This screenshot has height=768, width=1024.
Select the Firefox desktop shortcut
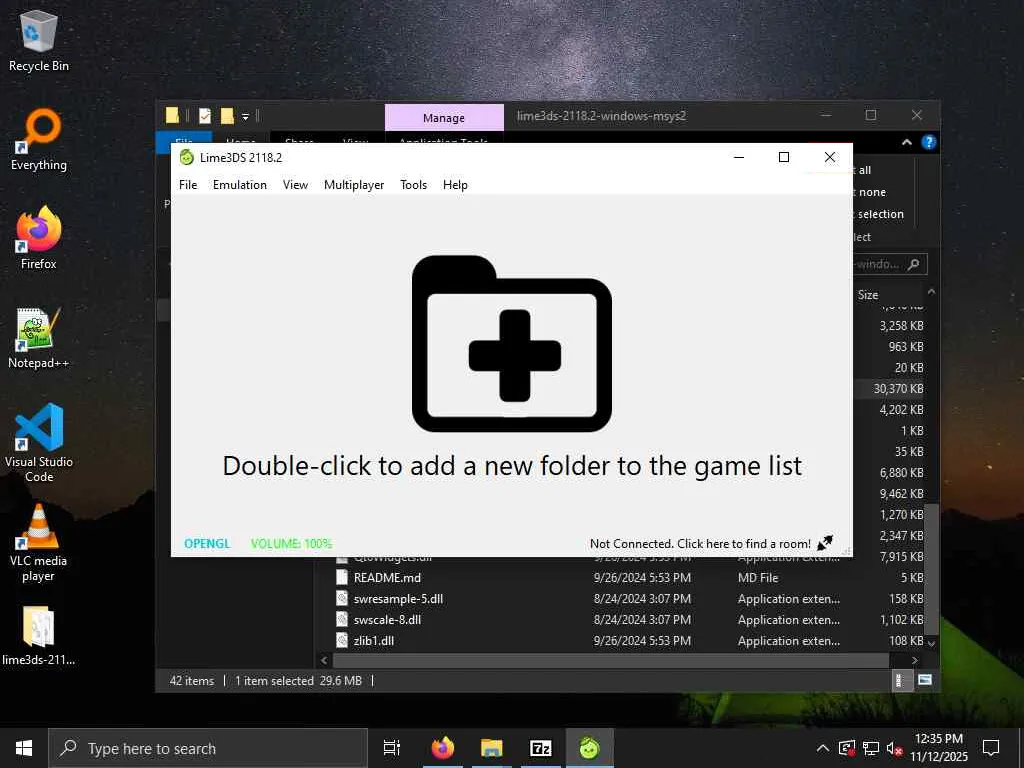click(39, 238)
